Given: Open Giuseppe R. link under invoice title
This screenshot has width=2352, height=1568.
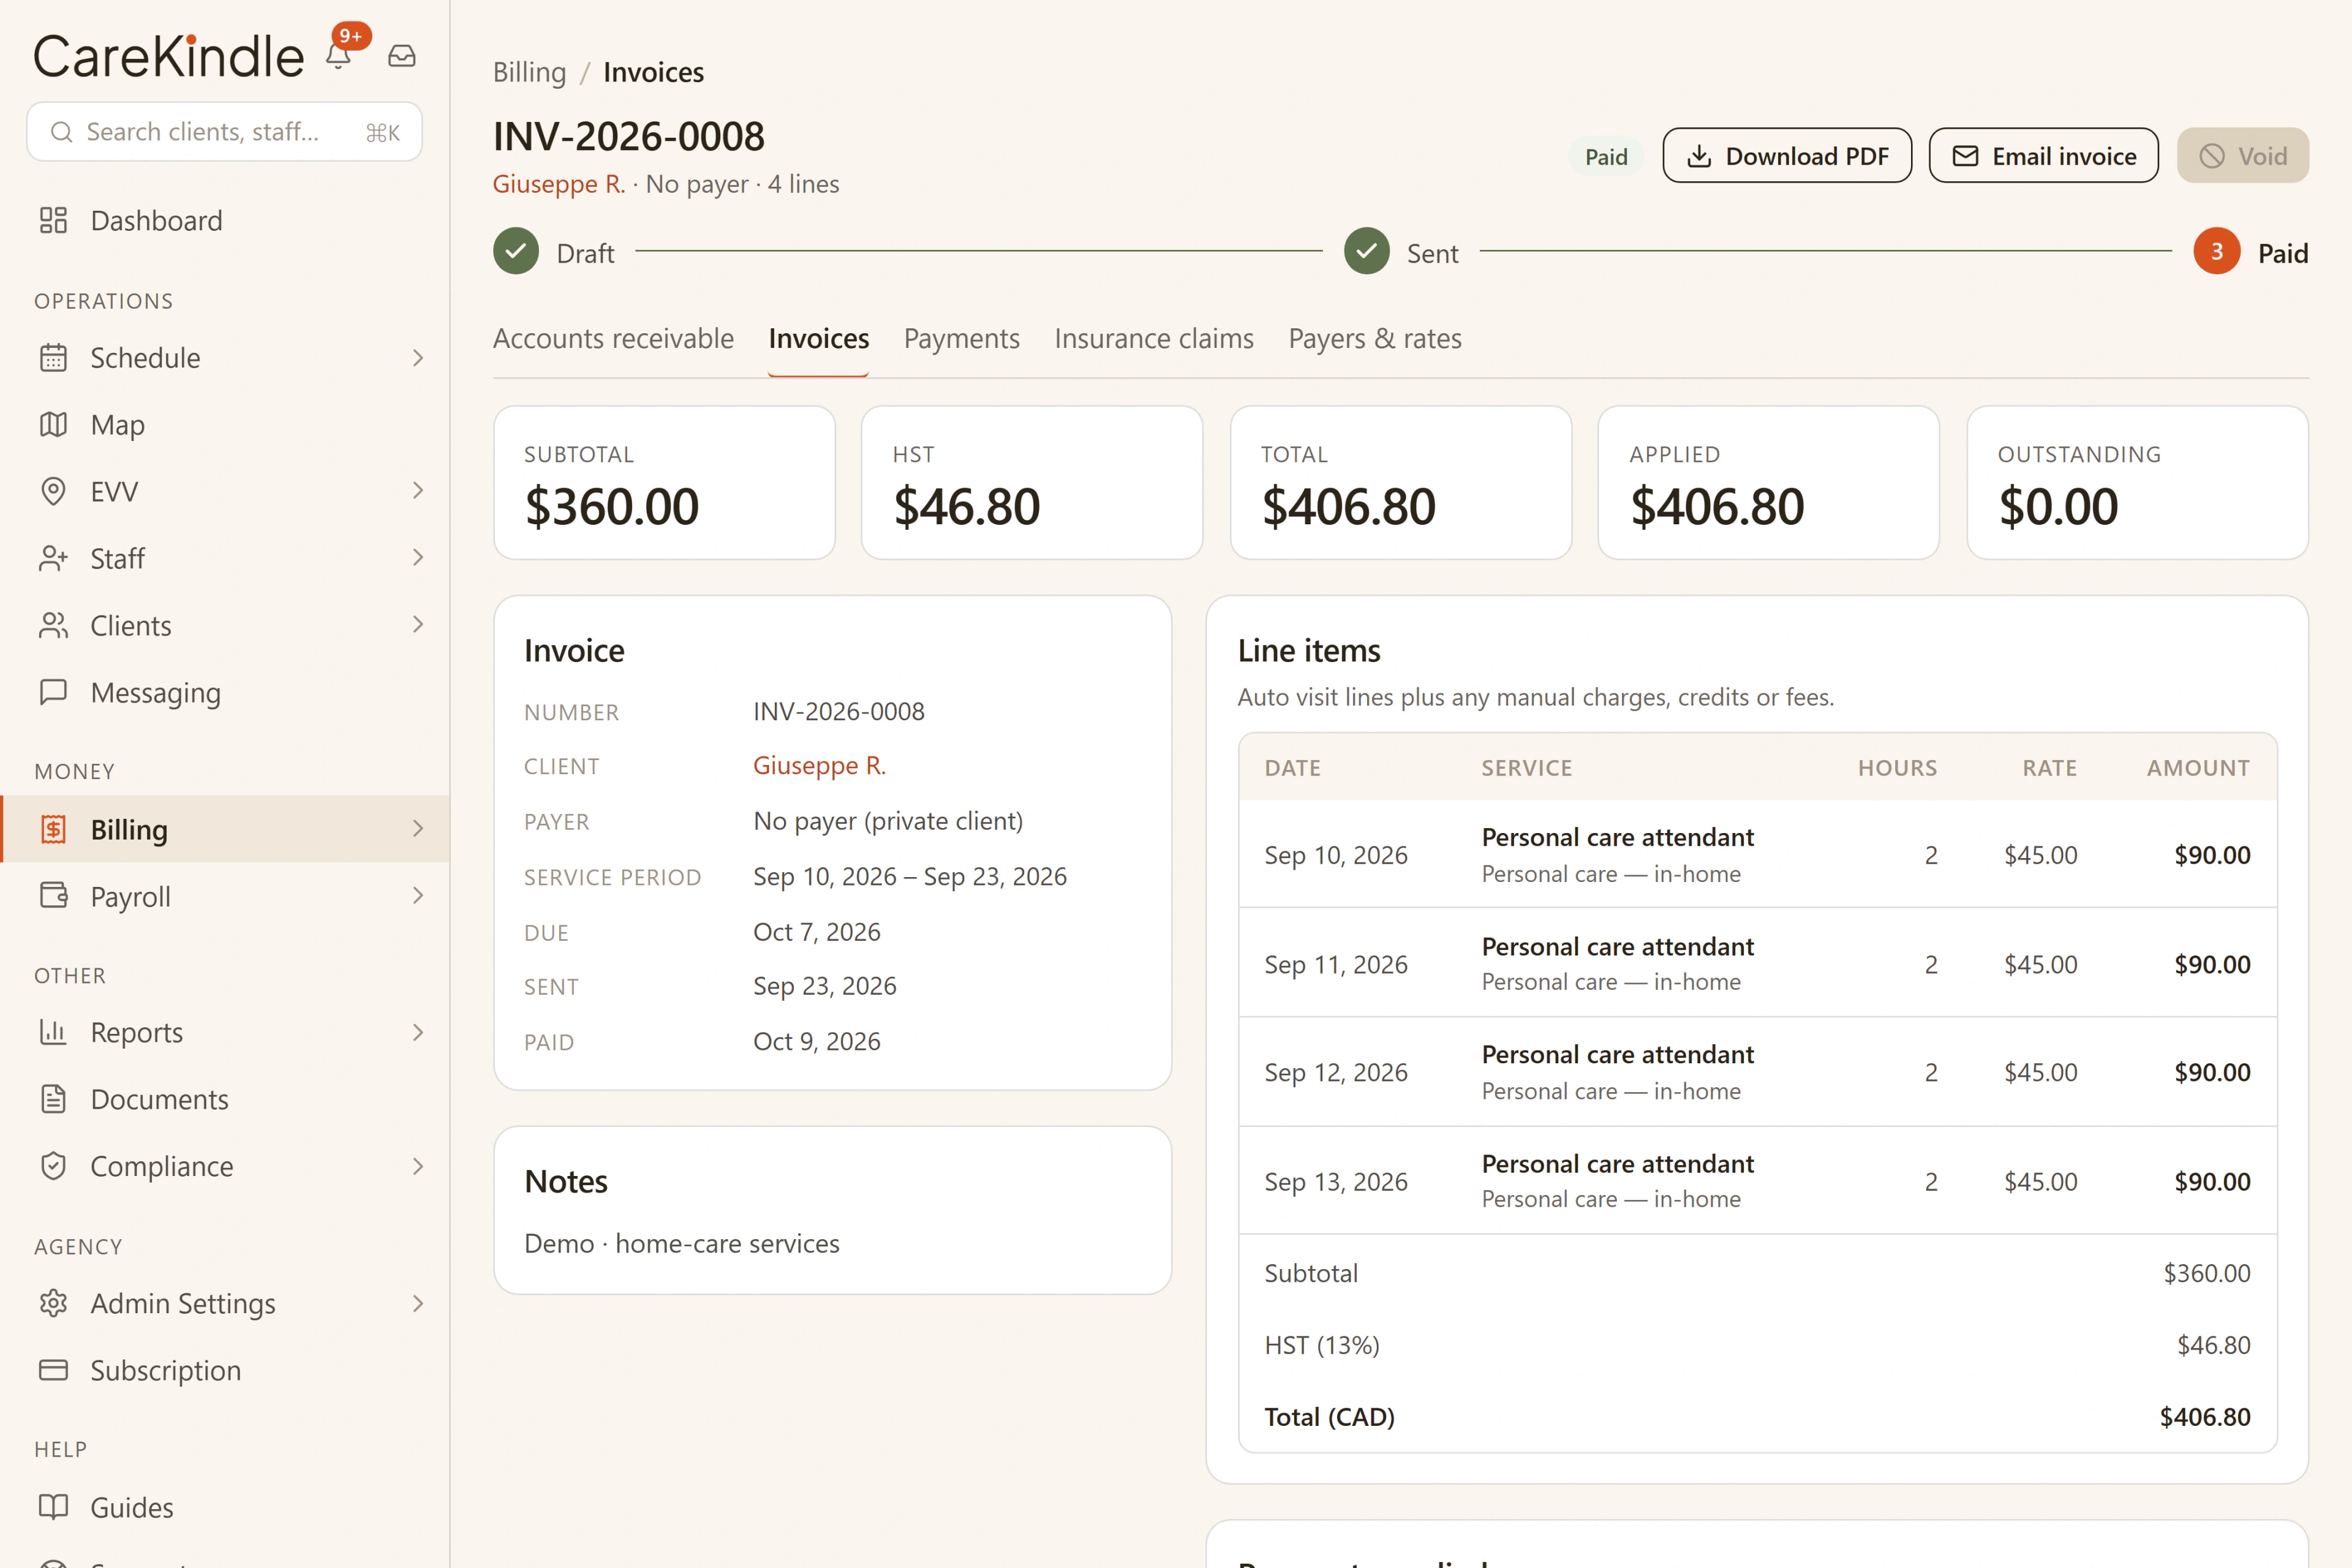Looking at the screenshot, I should coord(558,184).
